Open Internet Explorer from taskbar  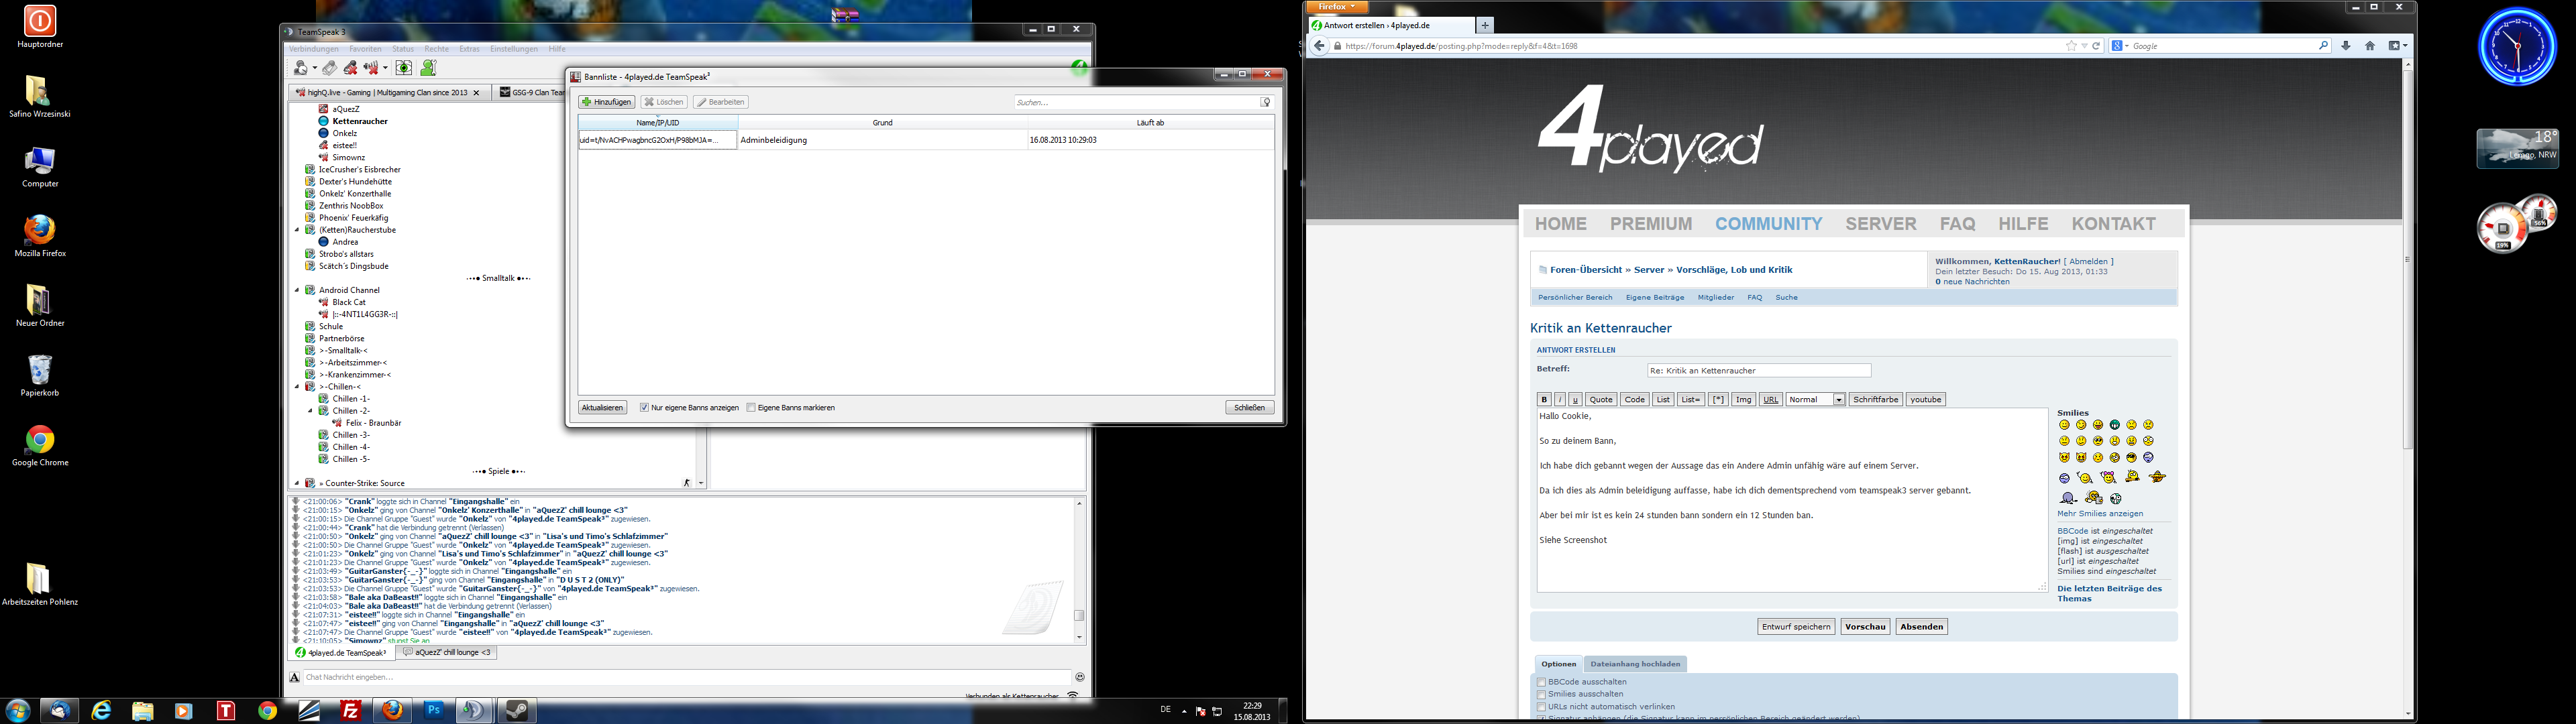coord(102,710)
